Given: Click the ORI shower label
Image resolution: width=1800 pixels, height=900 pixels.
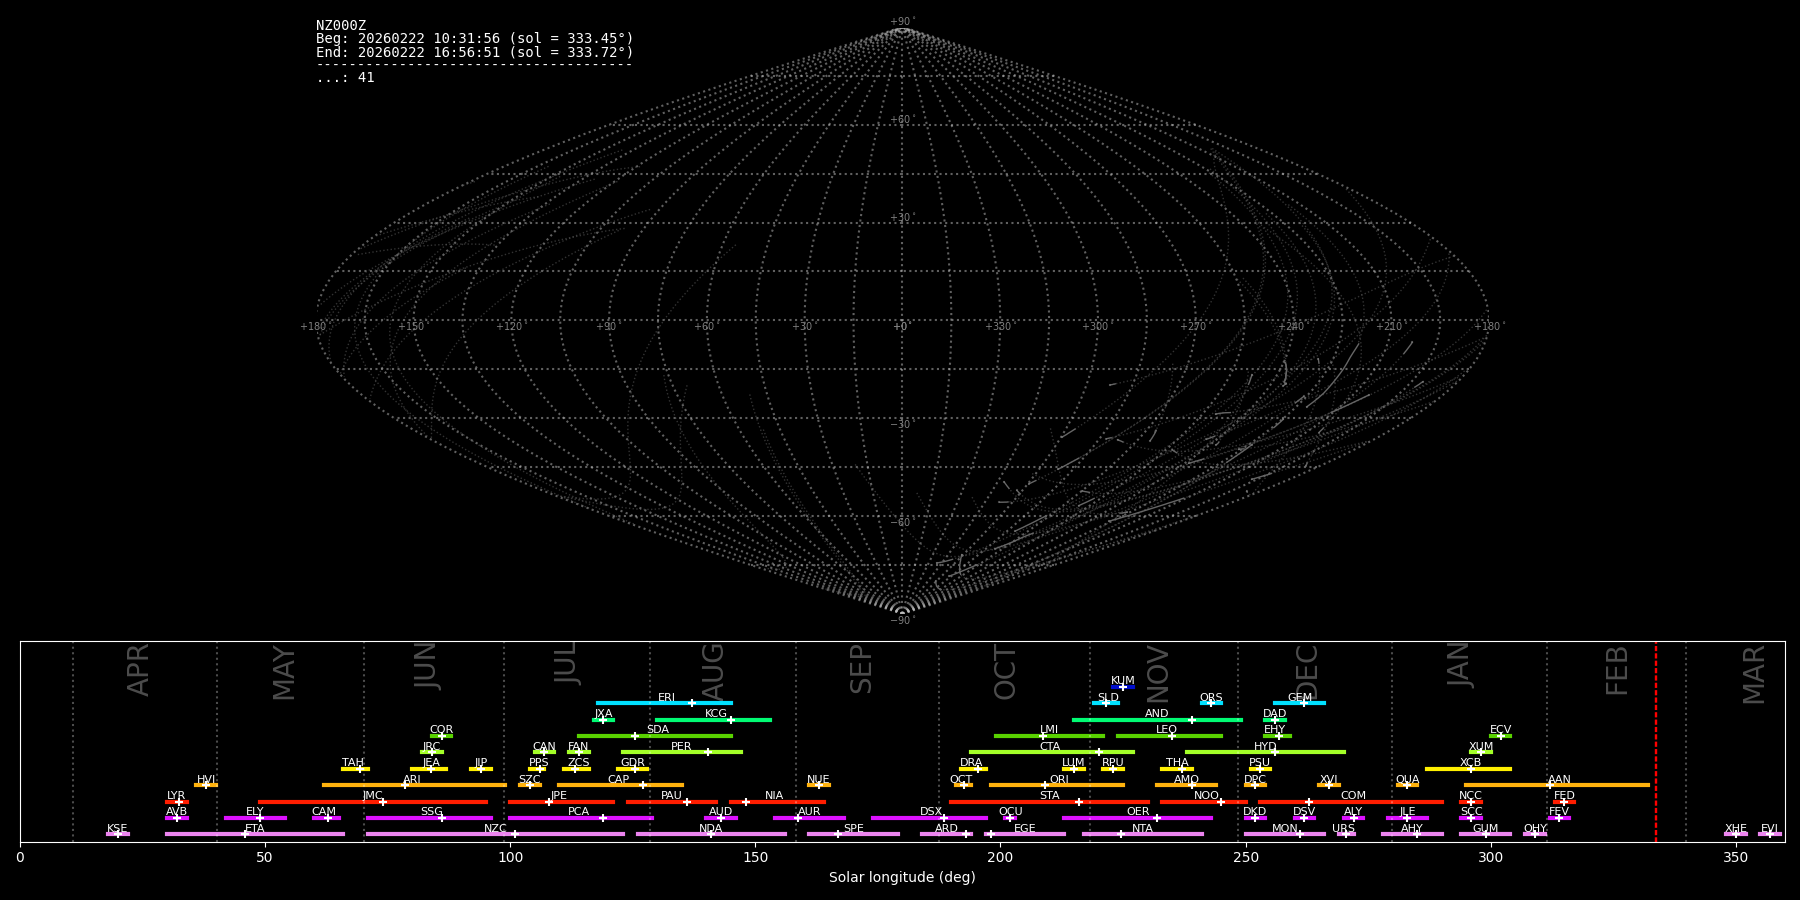Looking at the screenshot, I should coord(1059,780).
